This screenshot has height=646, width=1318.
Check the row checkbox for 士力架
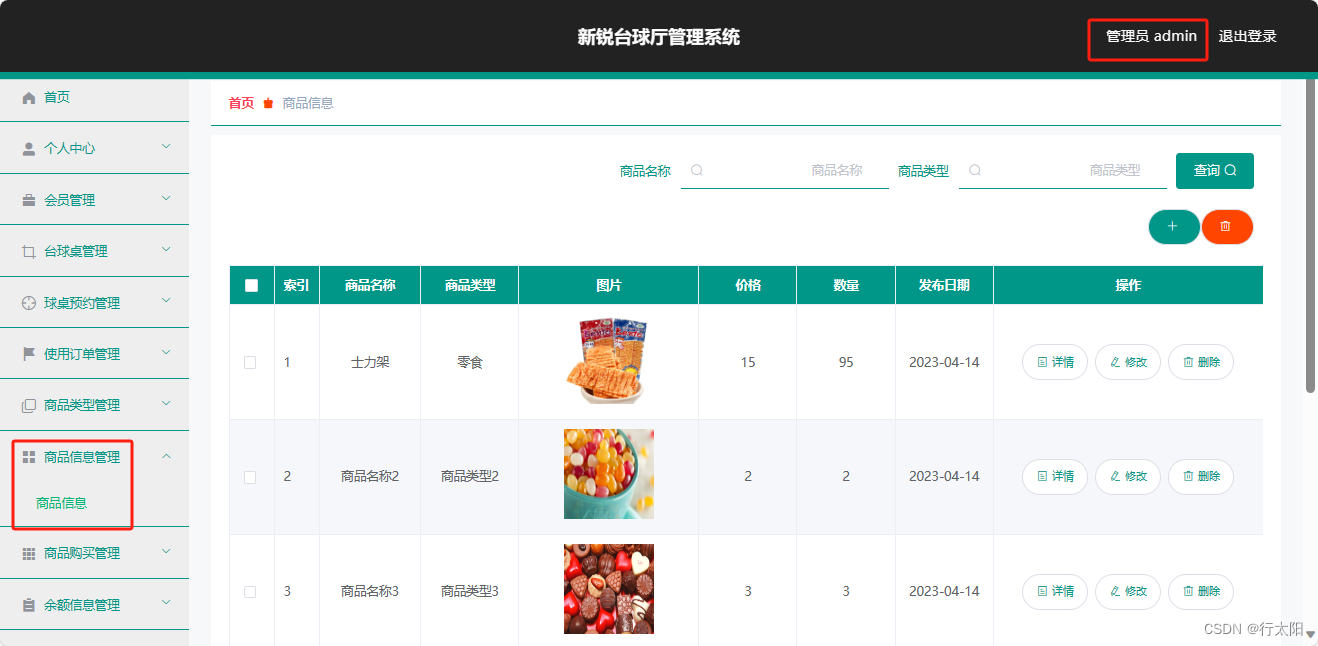(x=250, y=362)
